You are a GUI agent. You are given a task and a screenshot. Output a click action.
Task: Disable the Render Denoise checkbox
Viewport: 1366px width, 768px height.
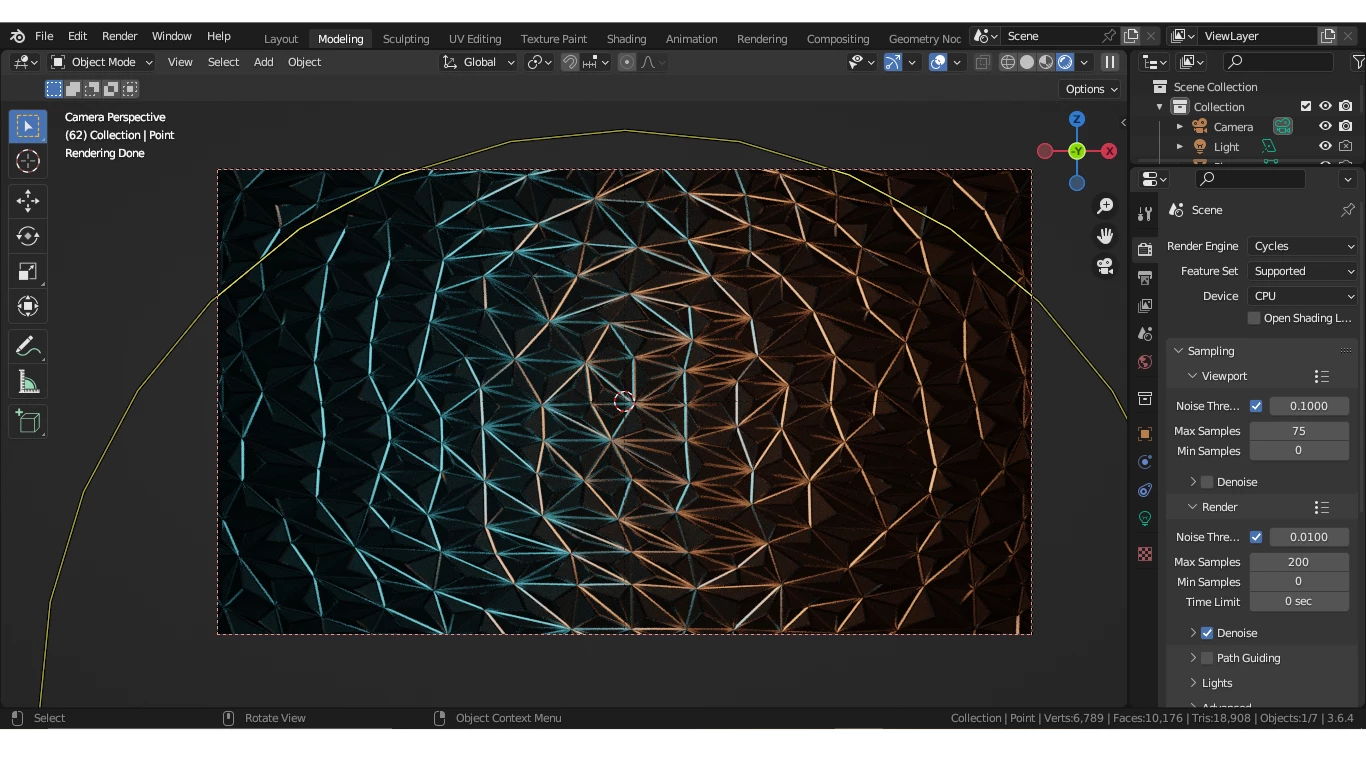click(x=1207, y=633)
